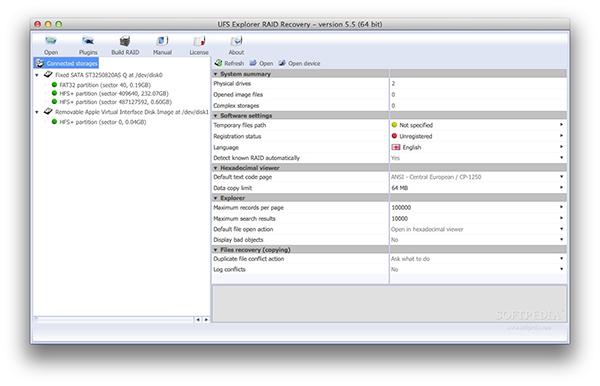
Task: Click yellow Not specified status indicator
Action: coord(395,125)
